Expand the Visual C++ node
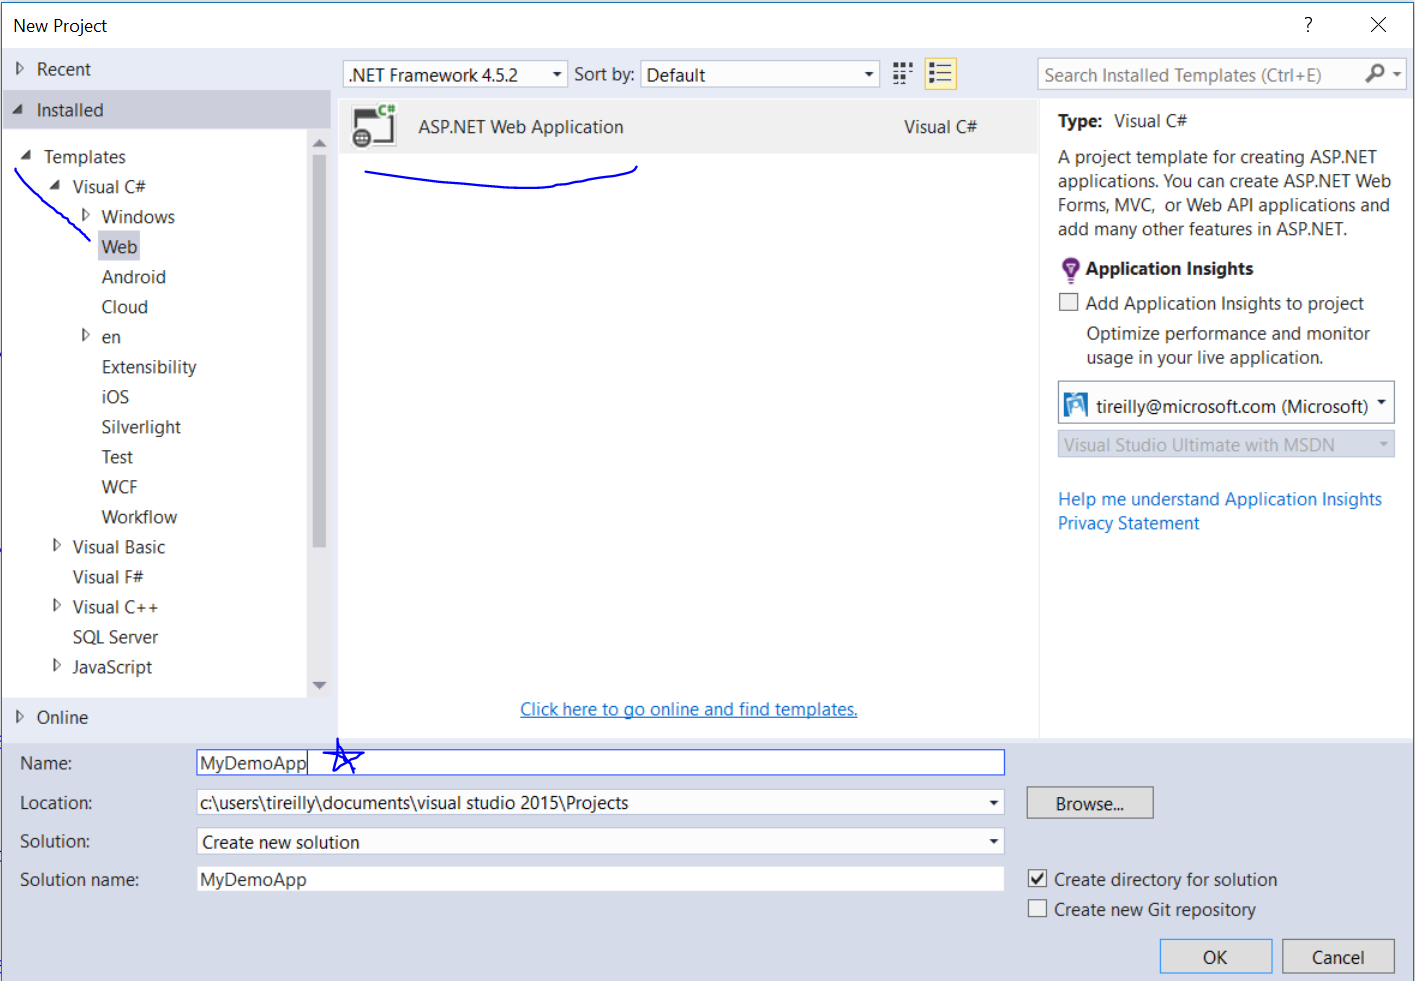Image resolution: width=1415 pixels, height=981 pixels. pyautogui.click(x=57, y=606)
